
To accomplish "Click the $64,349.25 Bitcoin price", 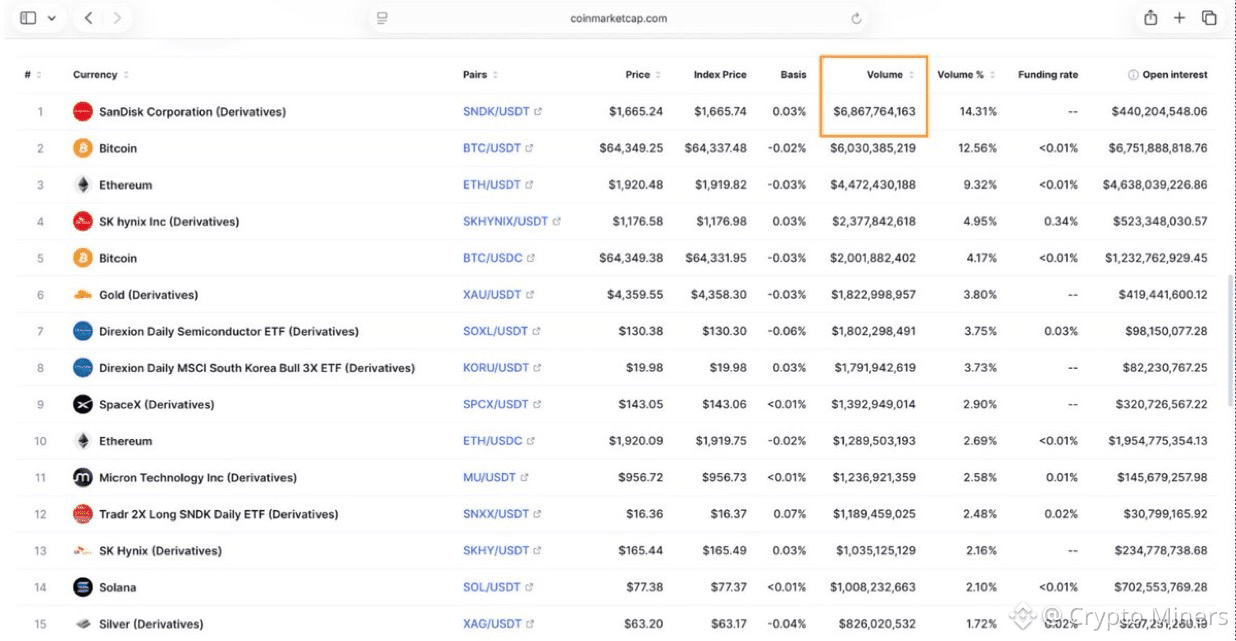I will pyautogui.click(x=631, y=148).
